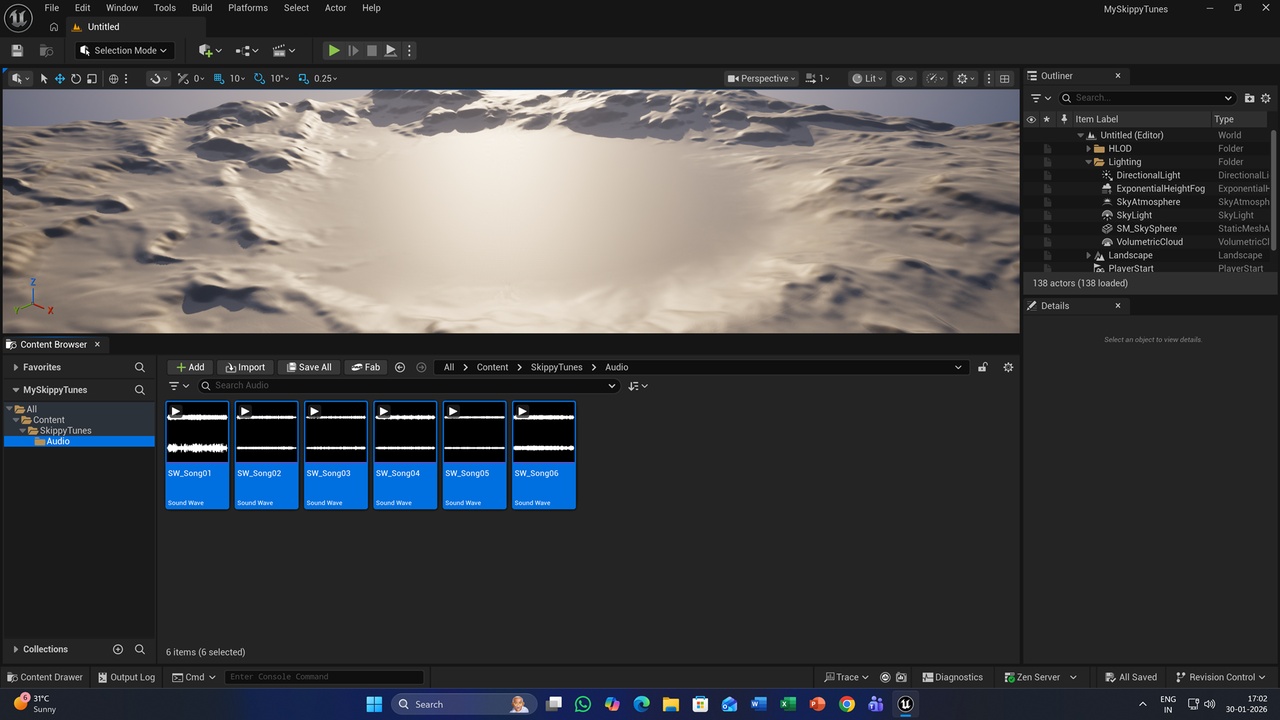
Task: Open the Actor menu
Action: [x=336, y=7]
